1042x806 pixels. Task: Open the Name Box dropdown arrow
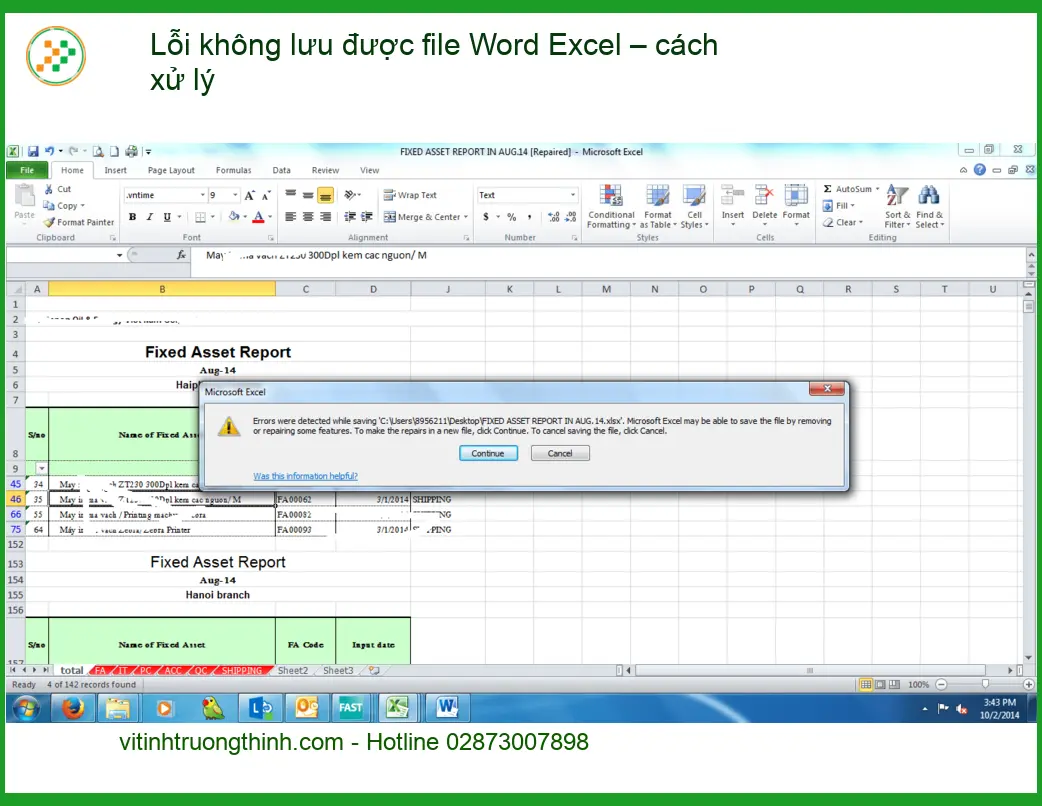click(120, 255)
